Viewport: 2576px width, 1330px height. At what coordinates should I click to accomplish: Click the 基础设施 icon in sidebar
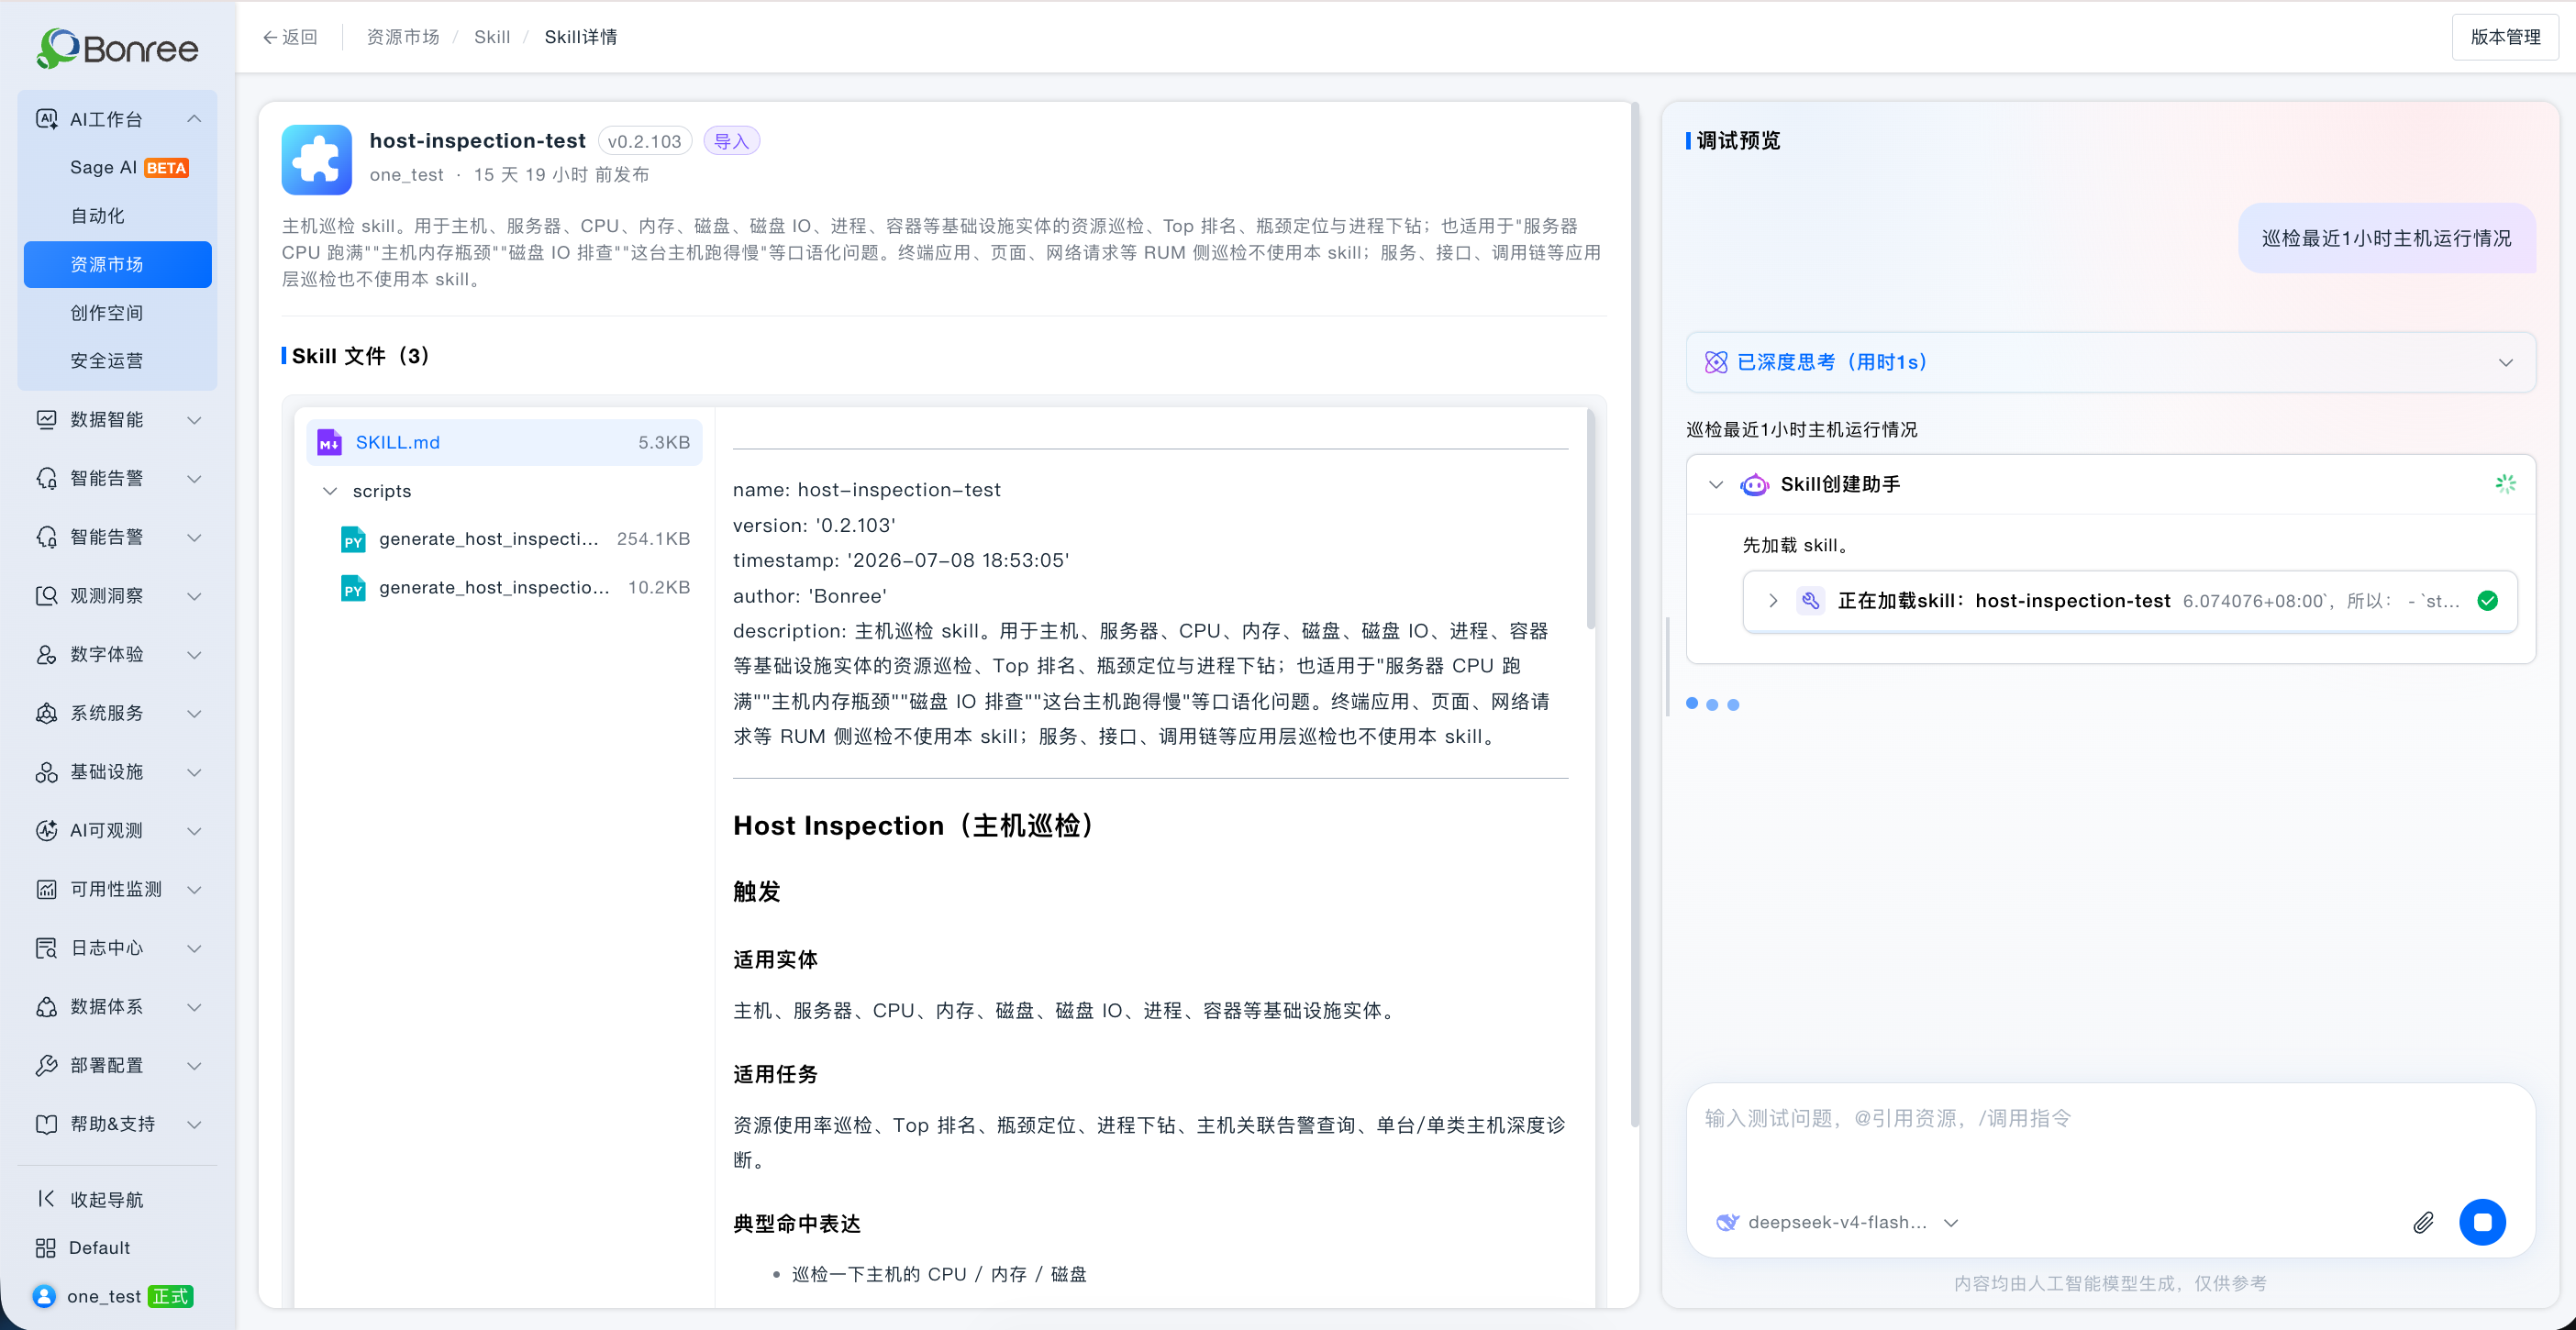[46, 772]
